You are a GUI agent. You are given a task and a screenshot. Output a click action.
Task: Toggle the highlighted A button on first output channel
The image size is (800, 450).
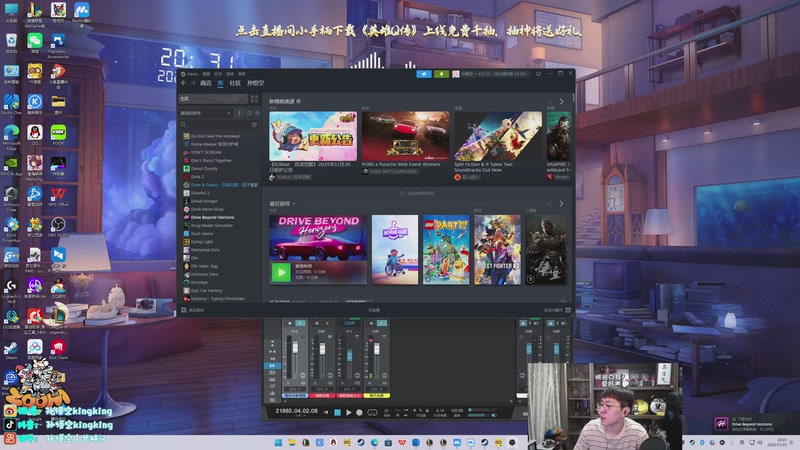click(x=523, y=323)
